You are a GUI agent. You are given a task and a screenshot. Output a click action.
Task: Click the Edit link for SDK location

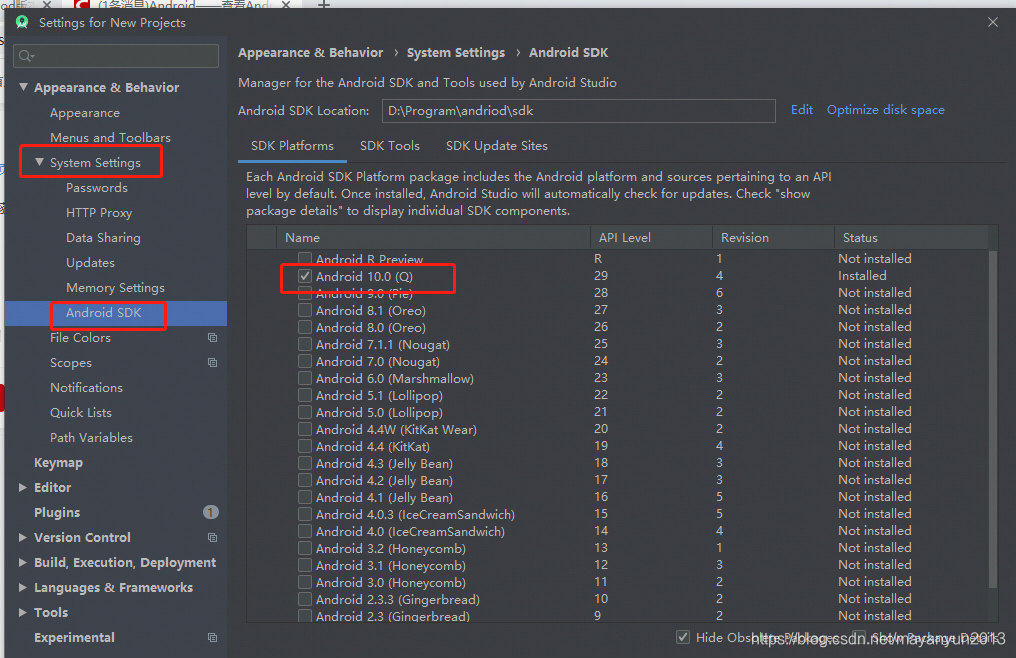pos(802,110)
